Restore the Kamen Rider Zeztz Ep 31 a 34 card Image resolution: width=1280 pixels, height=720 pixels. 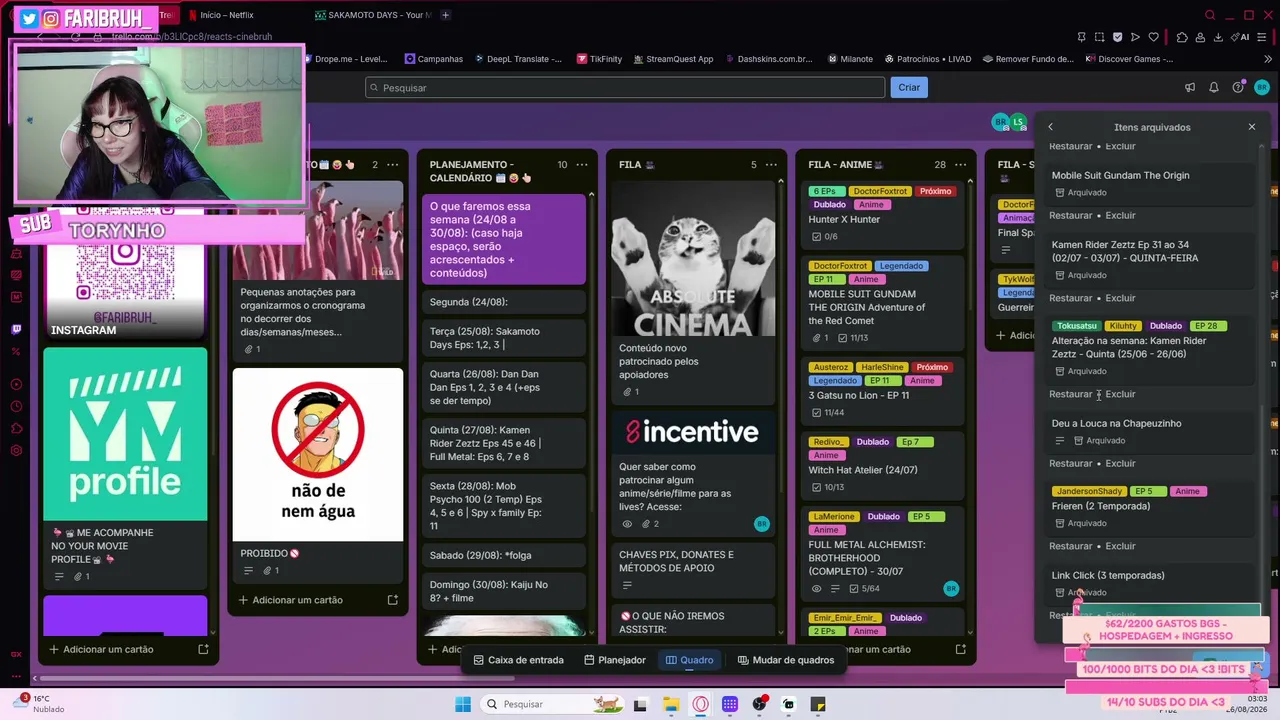click(x=1070, y=298)
